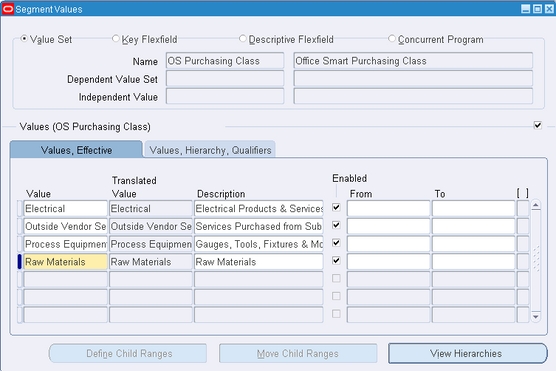Click the maximize window icon

[x=537, y=9]
